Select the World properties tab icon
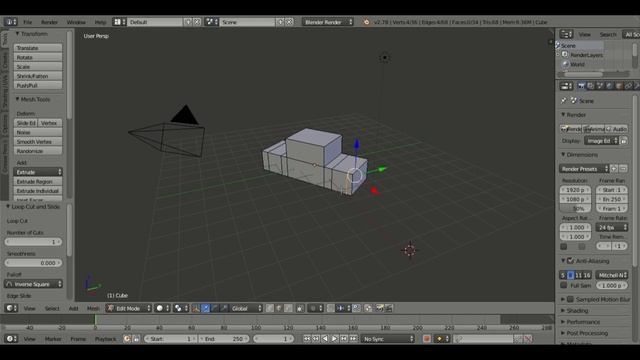This screenshot has height=360, width=640. tap(609, 86)
